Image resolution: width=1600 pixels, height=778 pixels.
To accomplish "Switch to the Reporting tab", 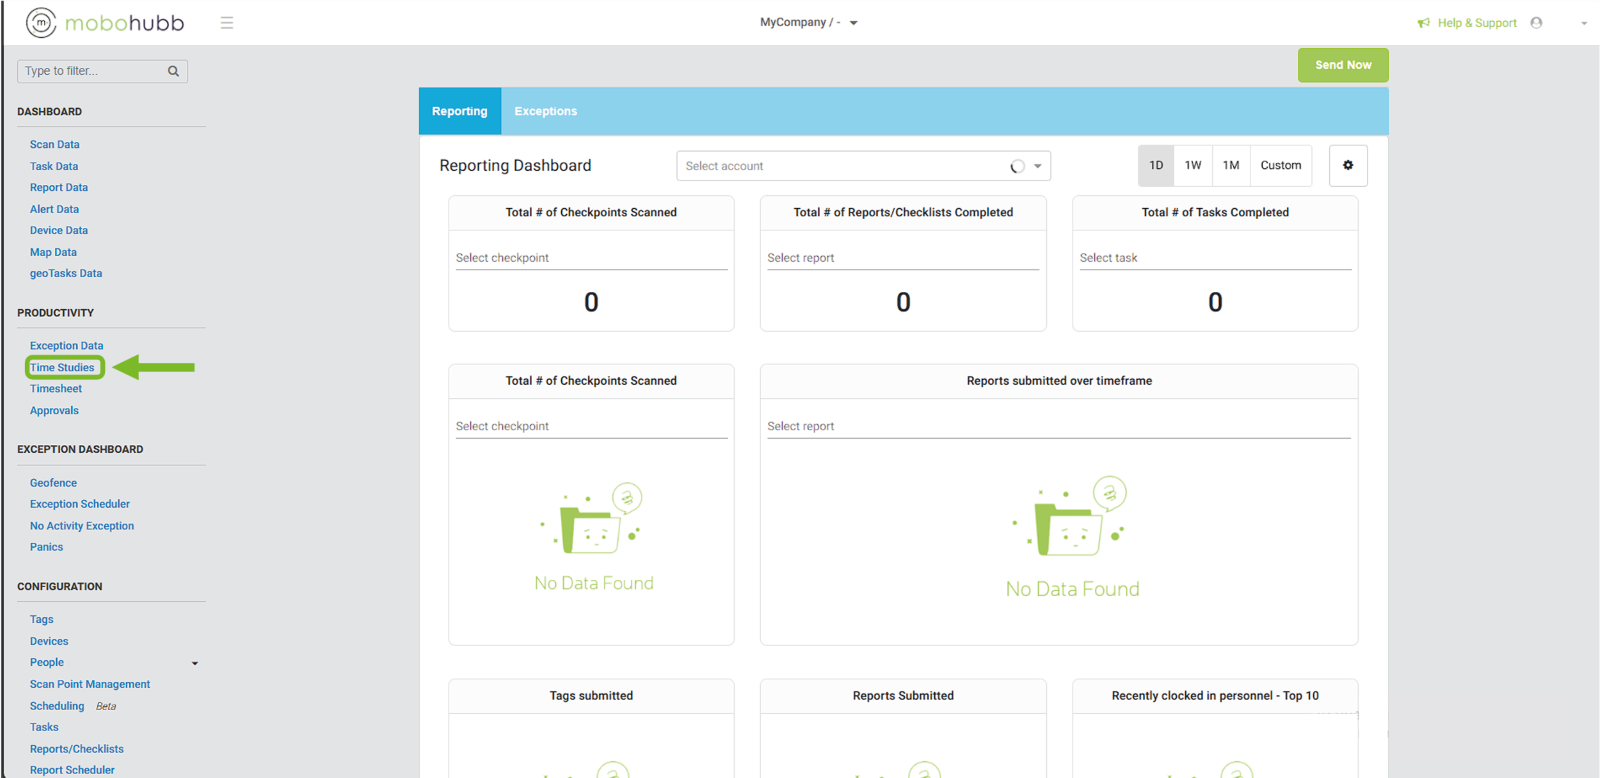I will (460, 111).
